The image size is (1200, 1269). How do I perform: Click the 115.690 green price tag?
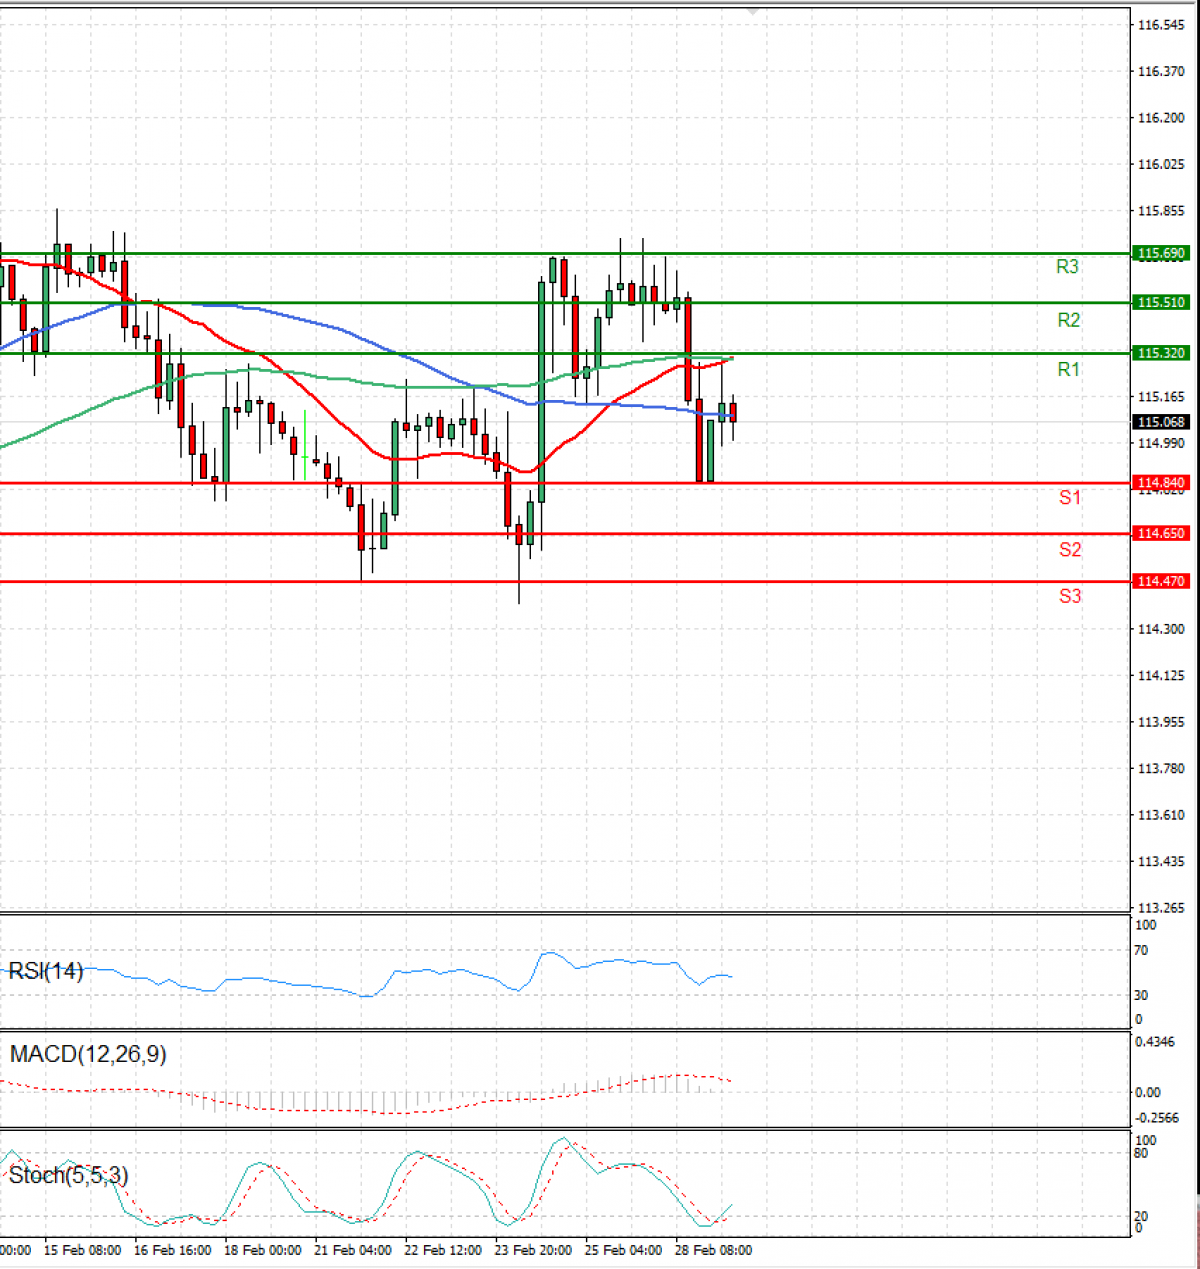[1160, 254]
